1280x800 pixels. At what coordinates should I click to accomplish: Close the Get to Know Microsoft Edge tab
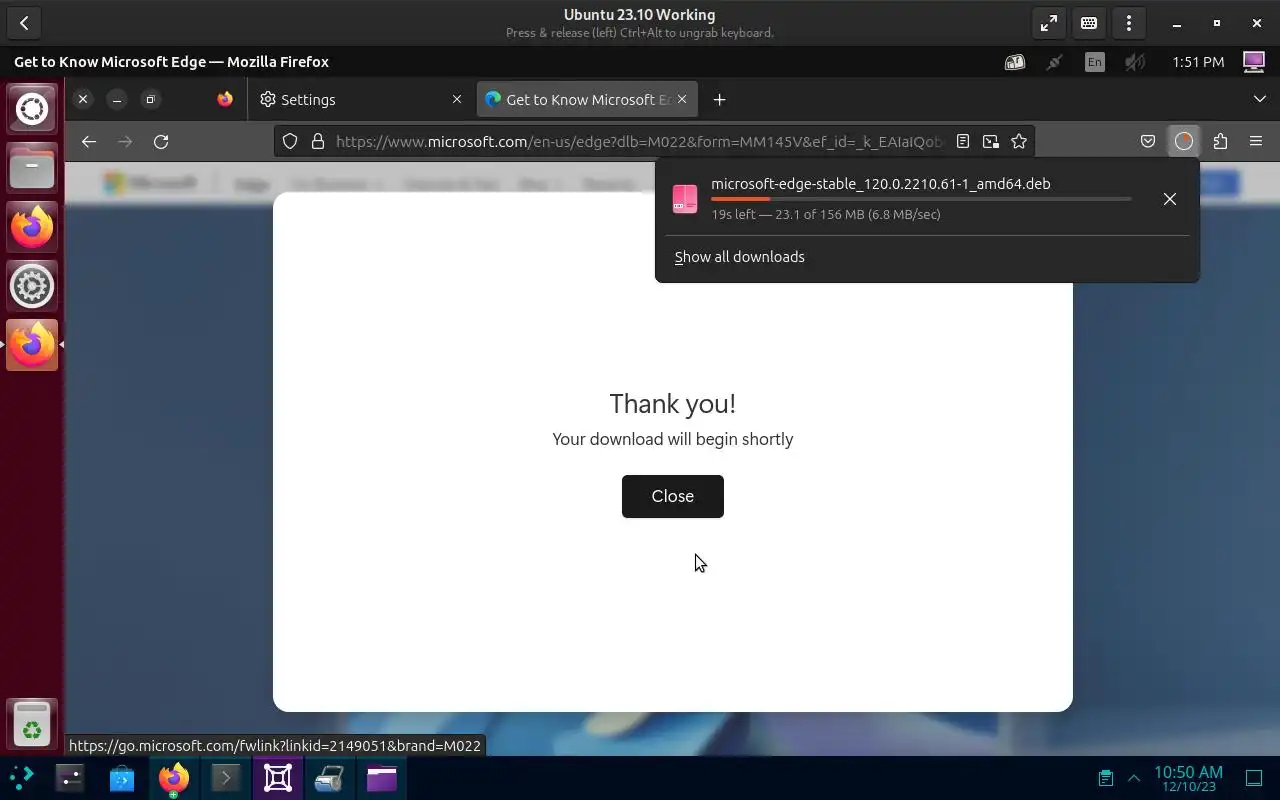(x=682, y=99)
